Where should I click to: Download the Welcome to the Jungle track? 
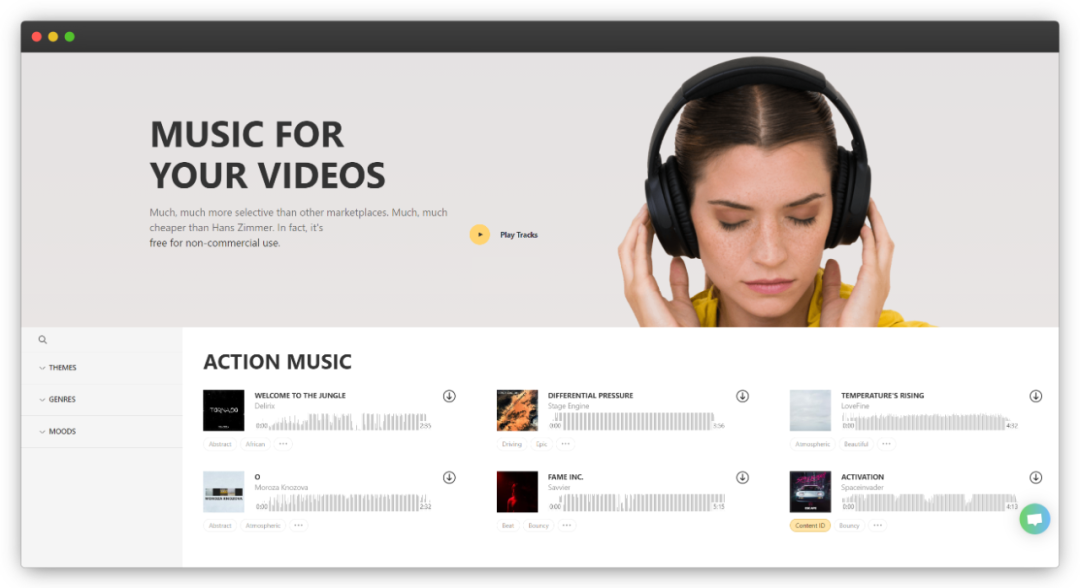pos(449,396)
